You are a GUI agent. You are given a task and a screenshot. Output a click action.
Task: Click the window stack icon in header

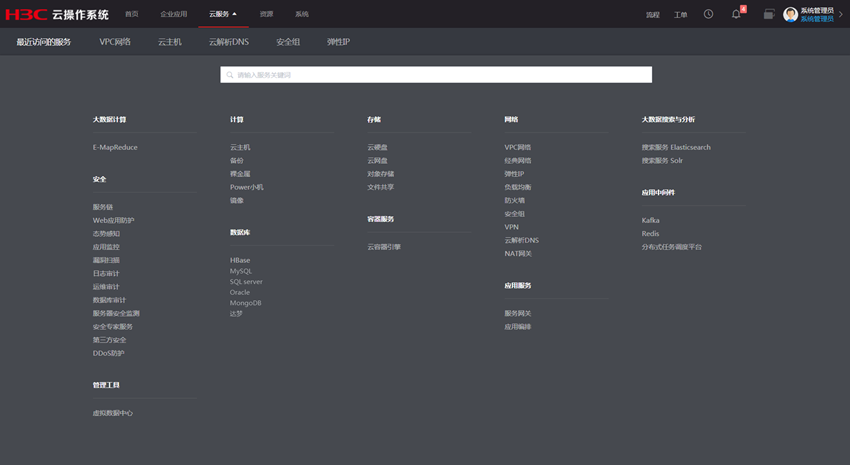[768, 14]
